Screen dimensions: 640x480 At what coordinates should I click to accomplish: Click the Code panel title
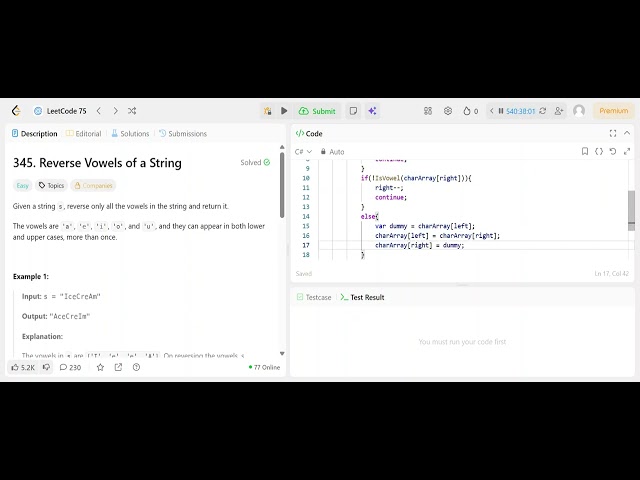click(x=309, y=133)
